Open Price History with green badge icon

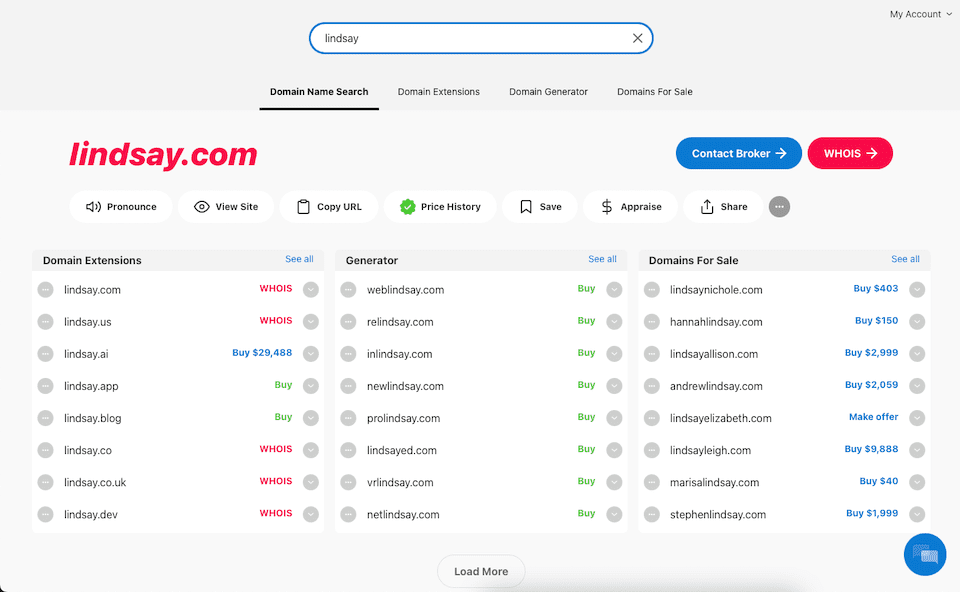tap(408, 207)
